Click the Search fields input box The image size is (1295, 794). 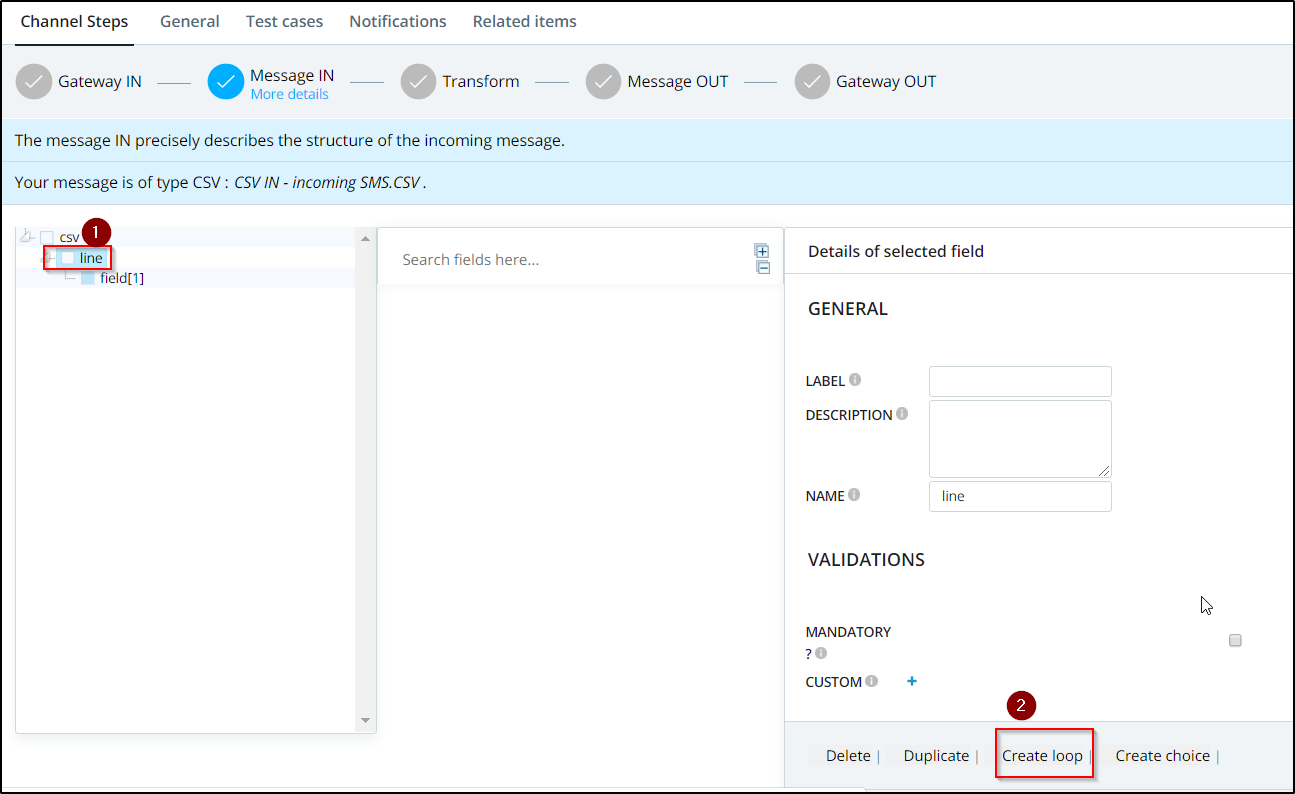(565, 259)
